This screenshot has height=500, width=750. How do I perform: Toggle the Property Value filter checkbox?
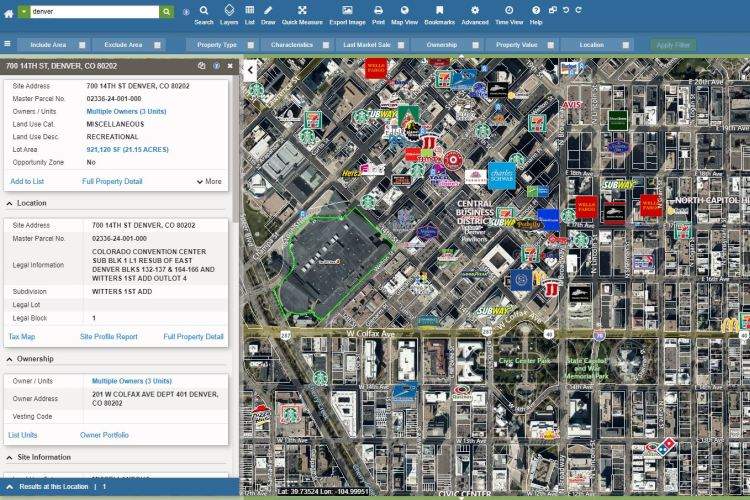(551, 45)
